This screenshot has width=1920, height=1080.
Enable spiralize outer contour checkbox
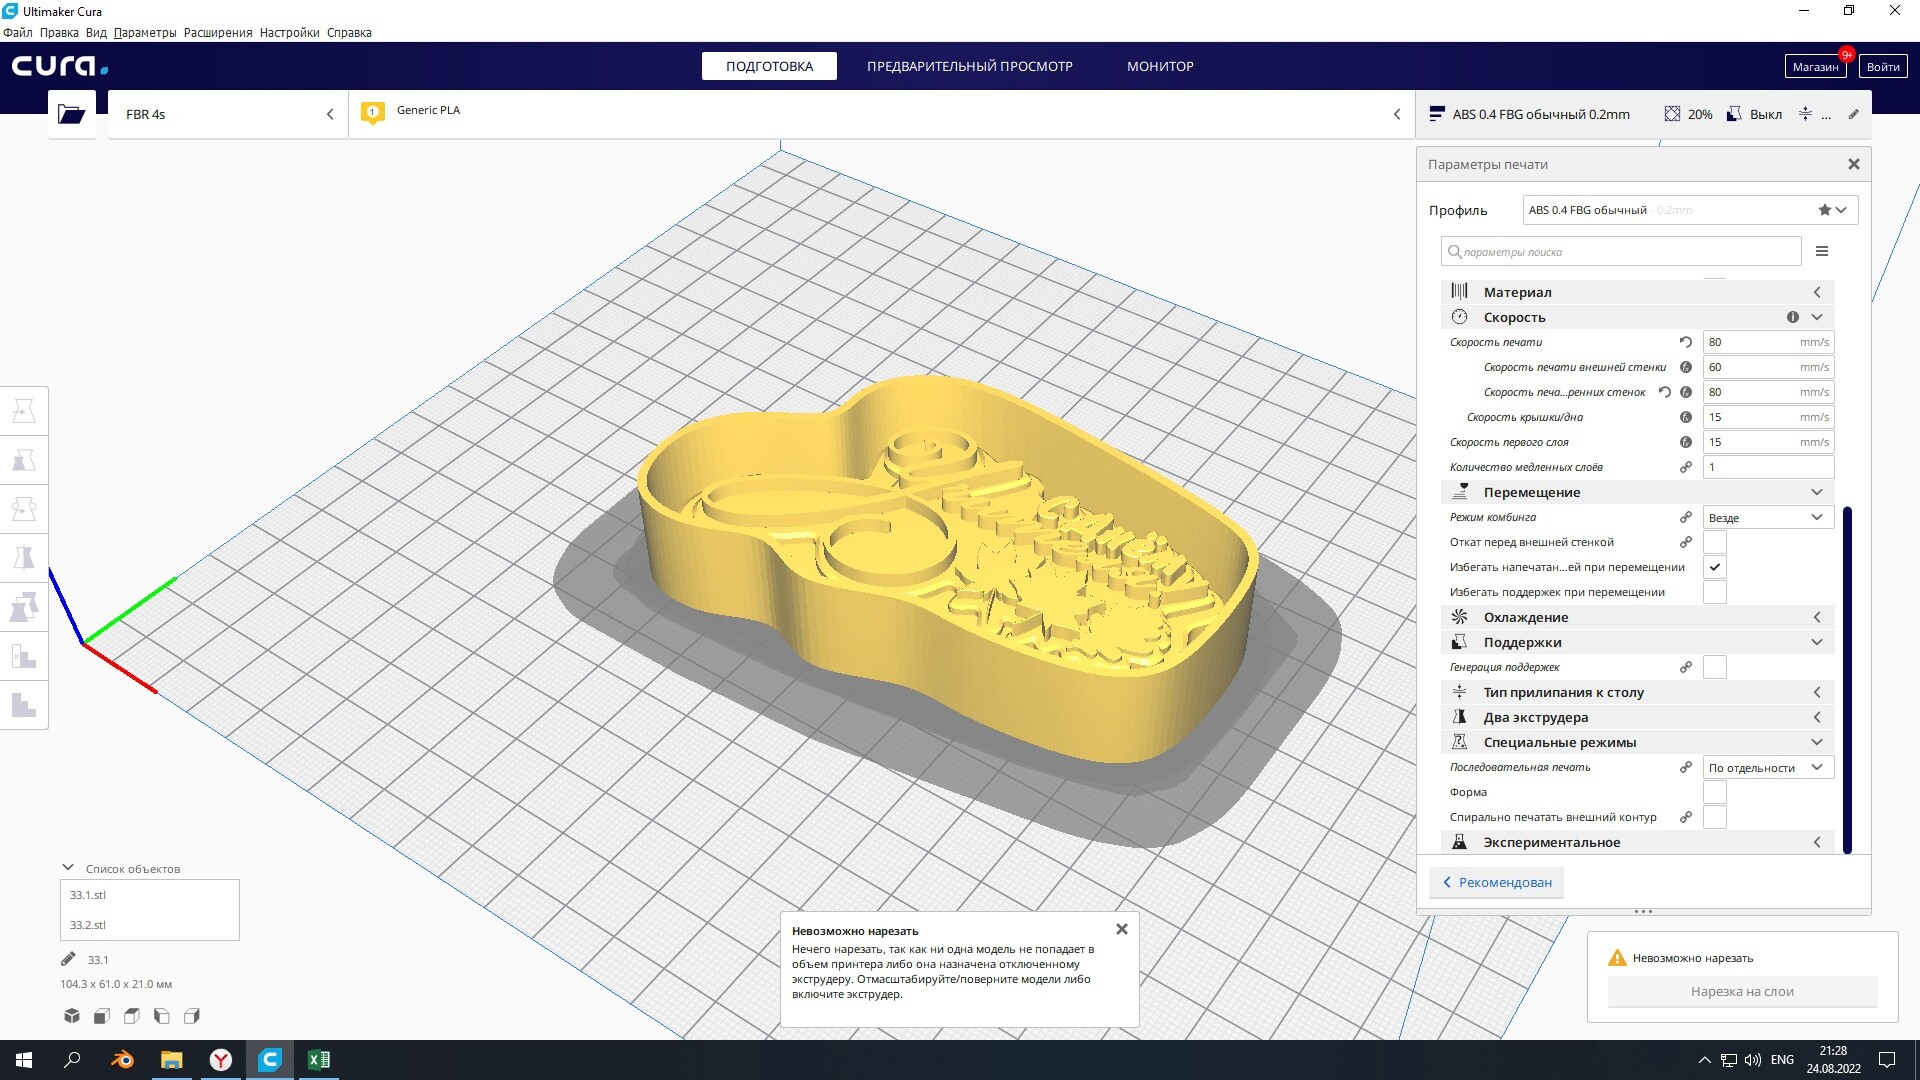1714,817
